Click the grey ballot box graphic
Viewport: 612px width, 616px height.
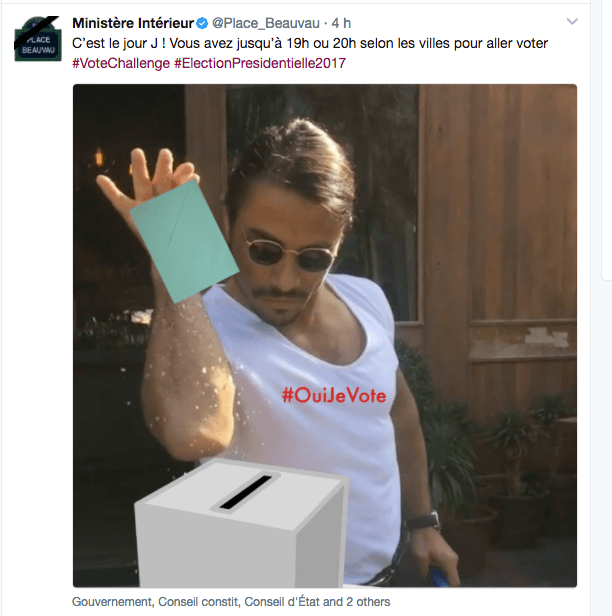click(241, 524)
